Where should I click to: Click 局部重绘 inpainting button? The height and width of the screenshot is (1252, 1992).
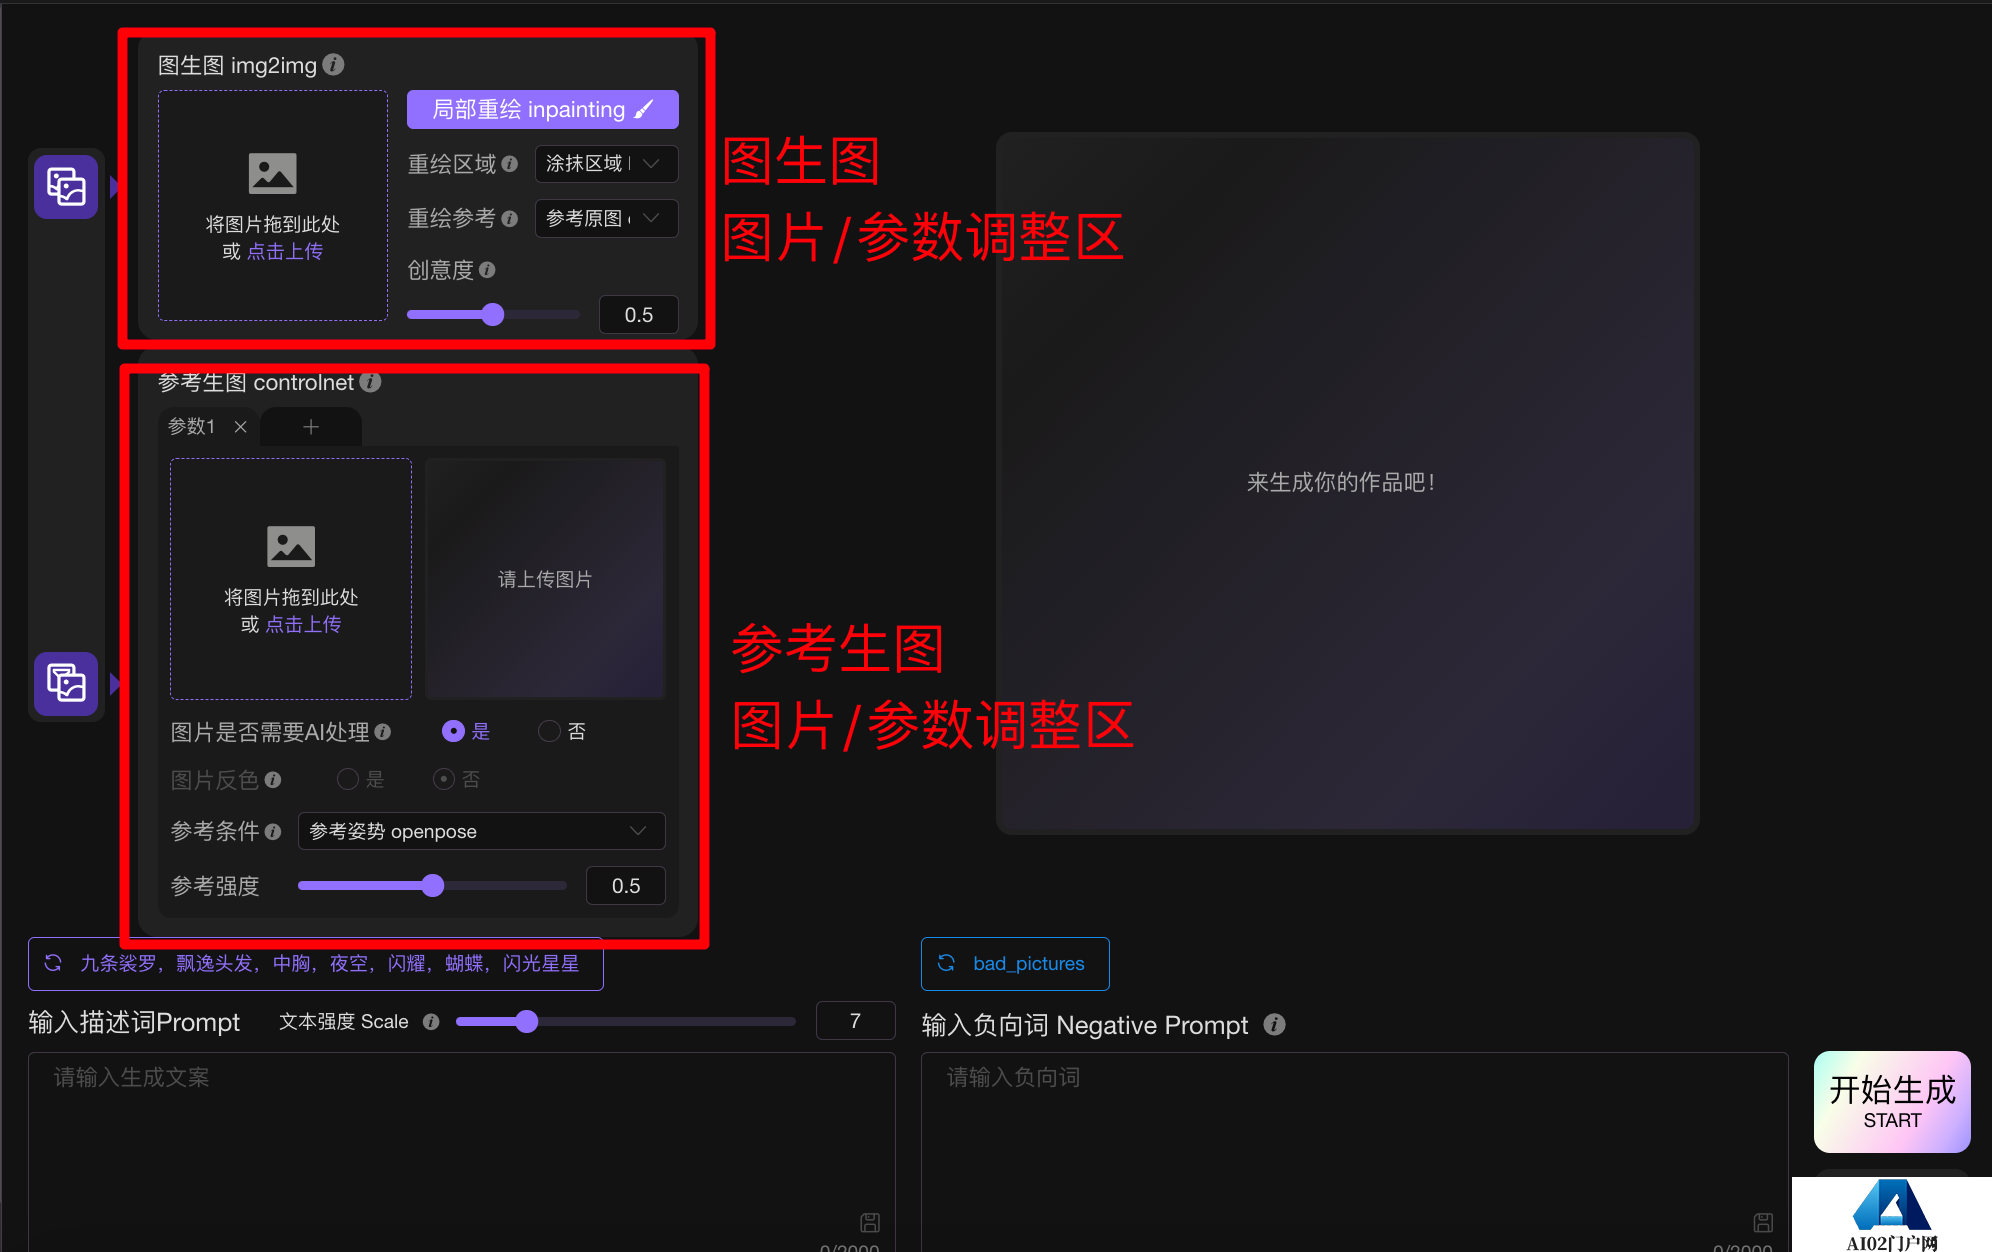coord(543,110)
